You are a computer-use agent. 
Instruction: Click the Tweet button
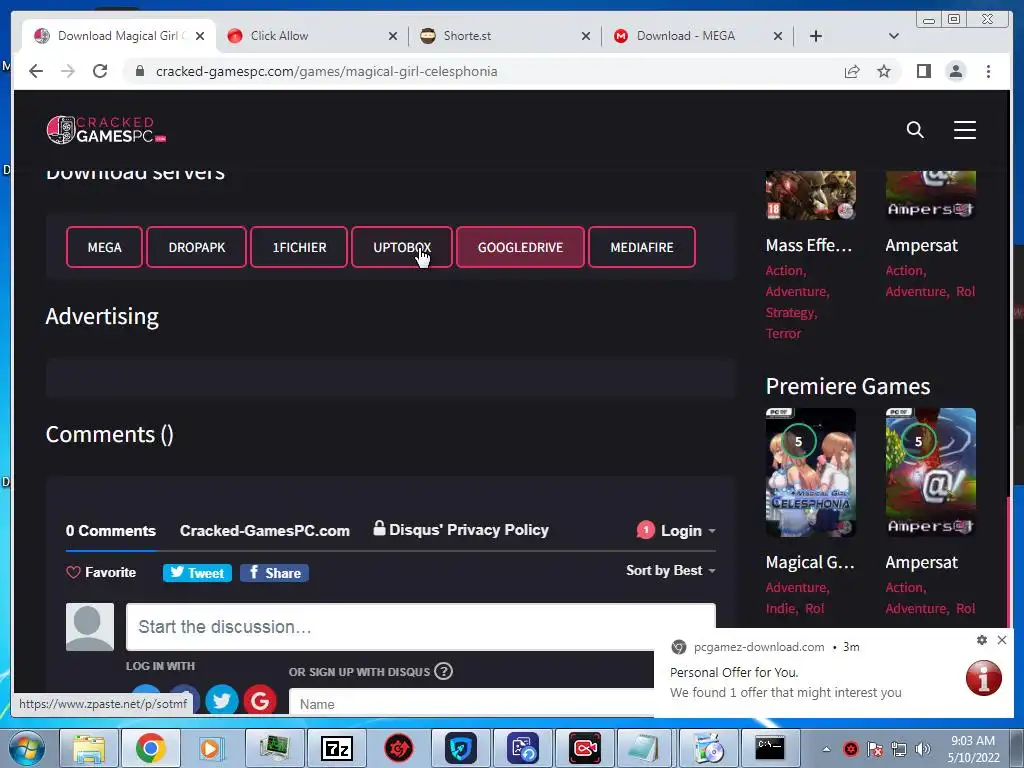tap(197, 573)
